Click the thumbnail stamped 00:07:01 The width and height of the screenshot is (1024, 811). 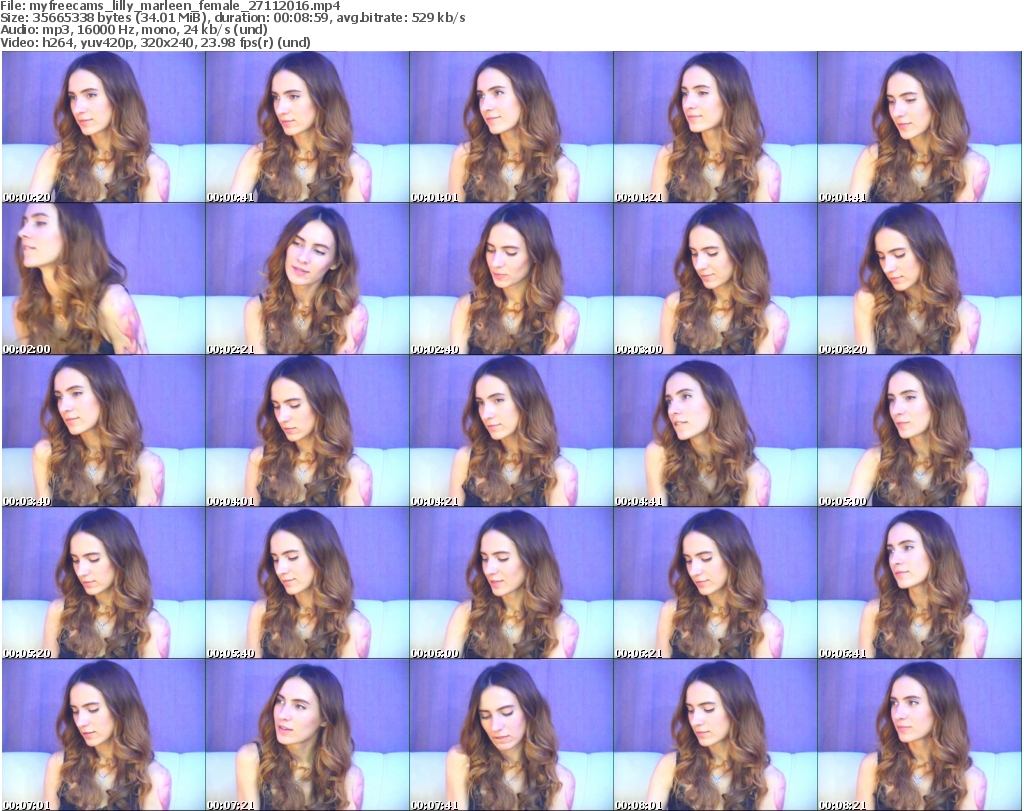(103, 735)
